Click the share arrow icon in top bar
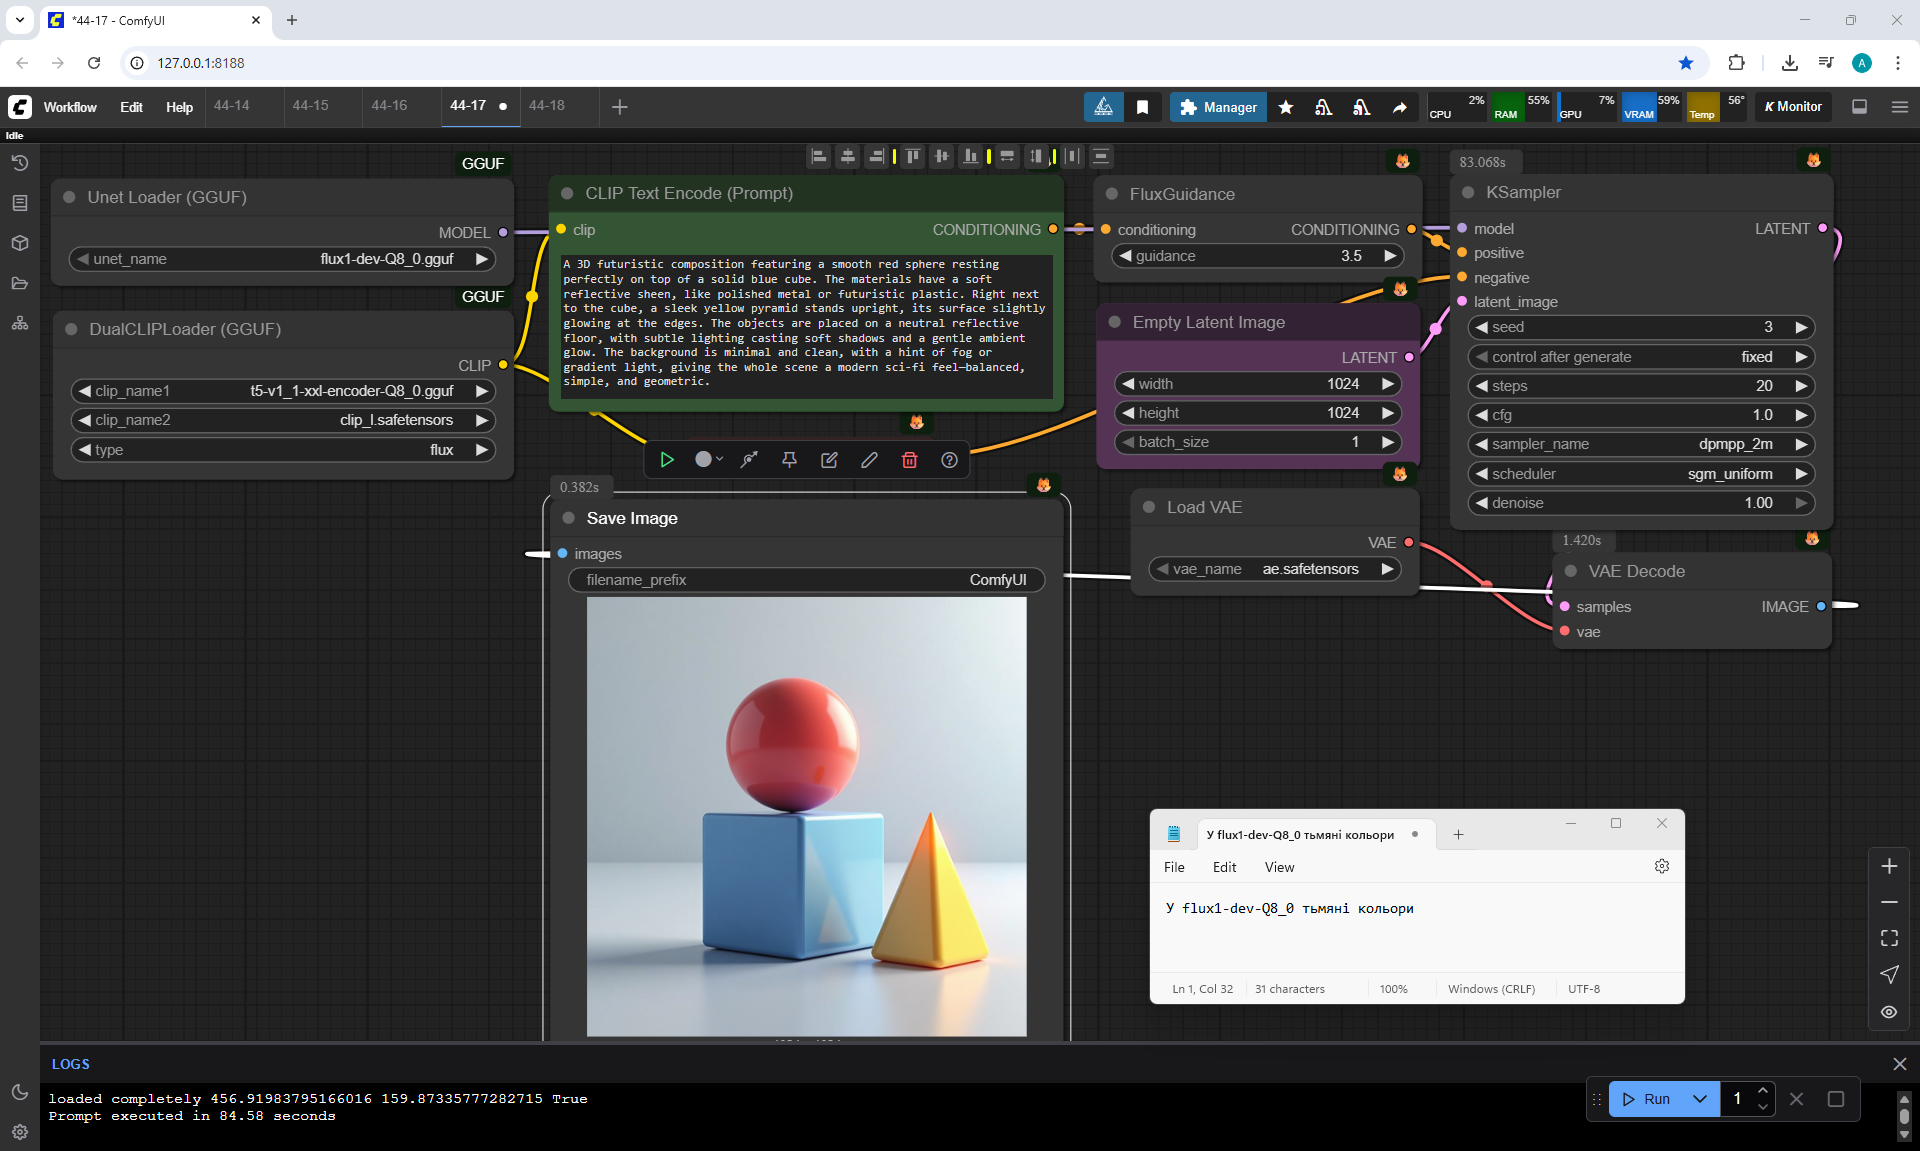This screenshot has width=1920, height=1151. (1399, 107)
